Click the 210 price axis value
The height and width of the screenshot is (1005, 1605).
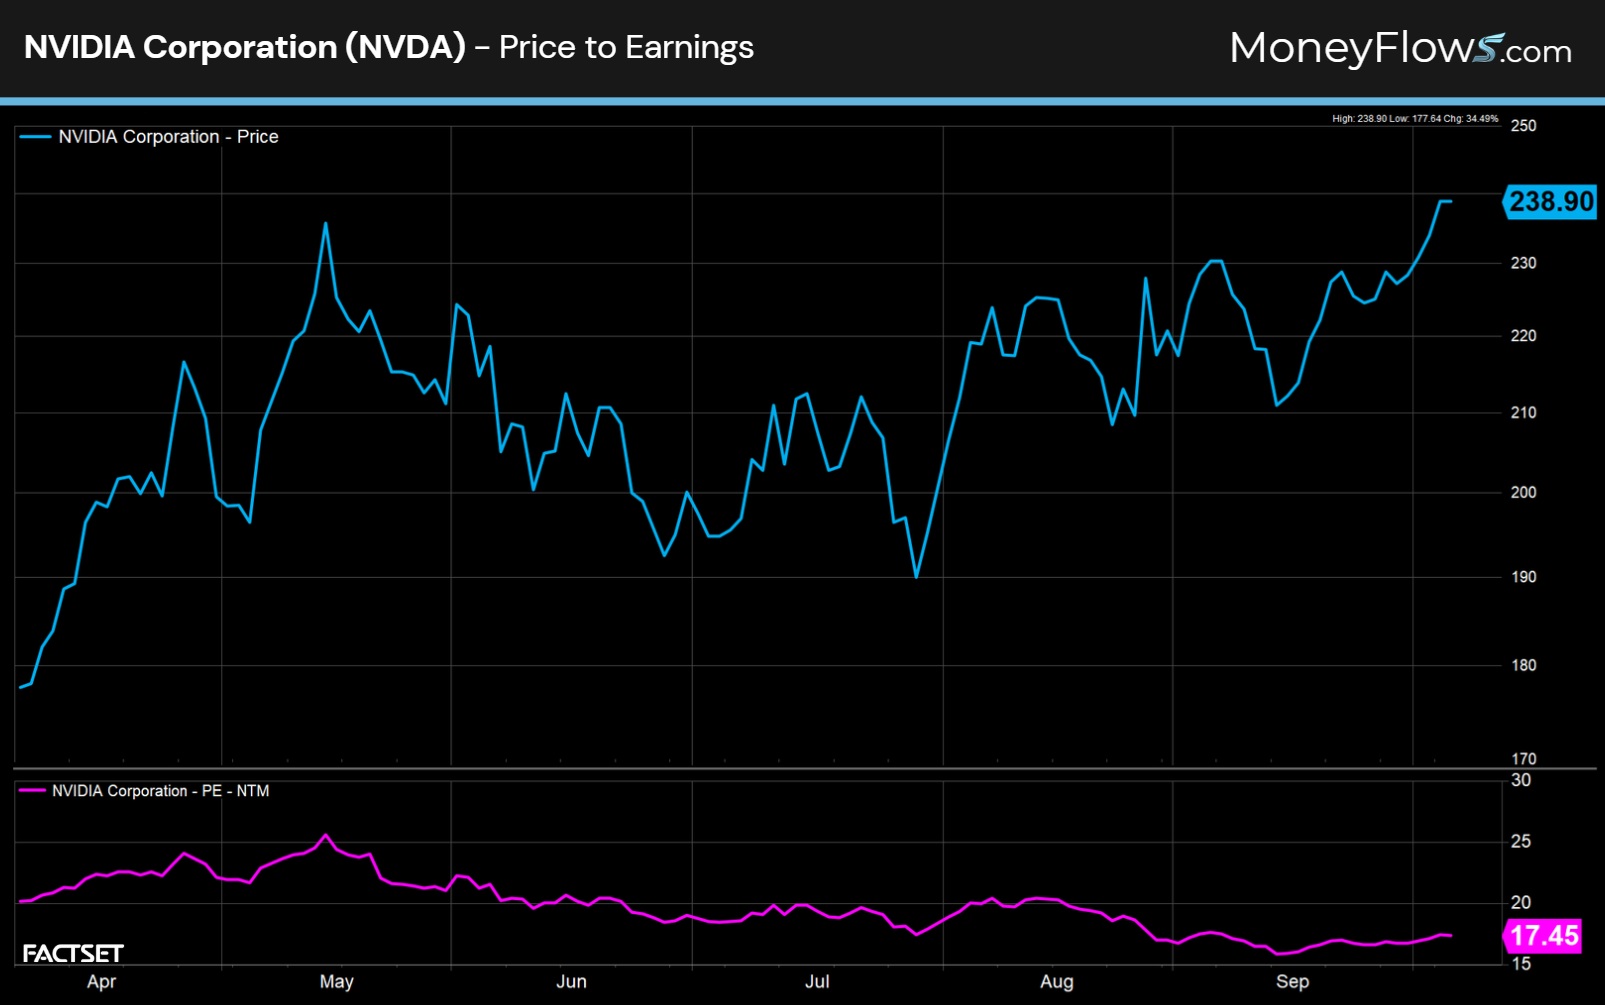click(1523, 412)
